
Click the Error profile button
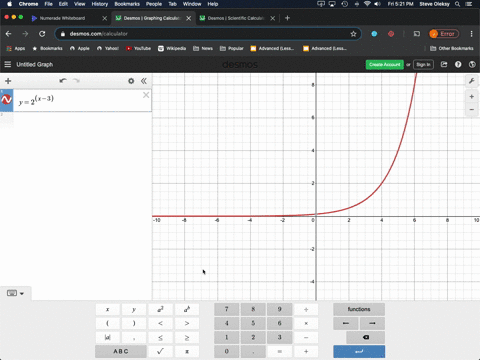click(x=444, y=34)
